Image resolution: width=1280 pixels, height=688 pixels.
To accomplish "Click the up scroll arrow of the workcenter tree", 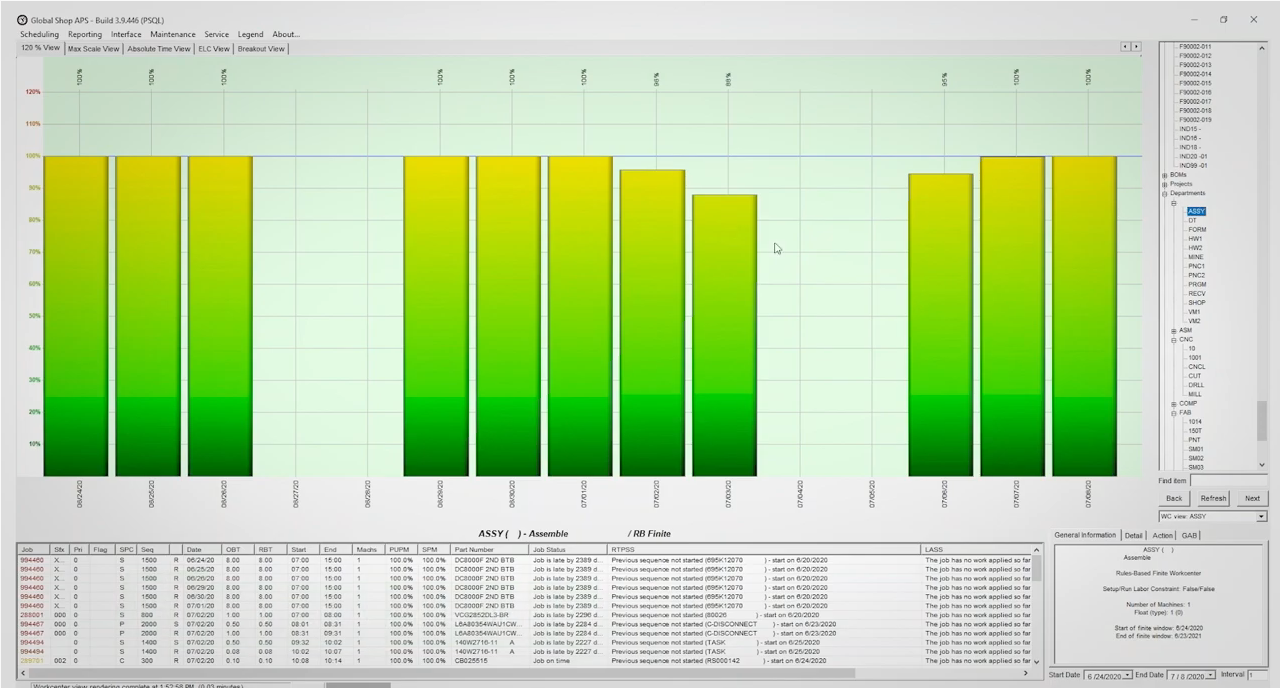I will click(1261, 46).
